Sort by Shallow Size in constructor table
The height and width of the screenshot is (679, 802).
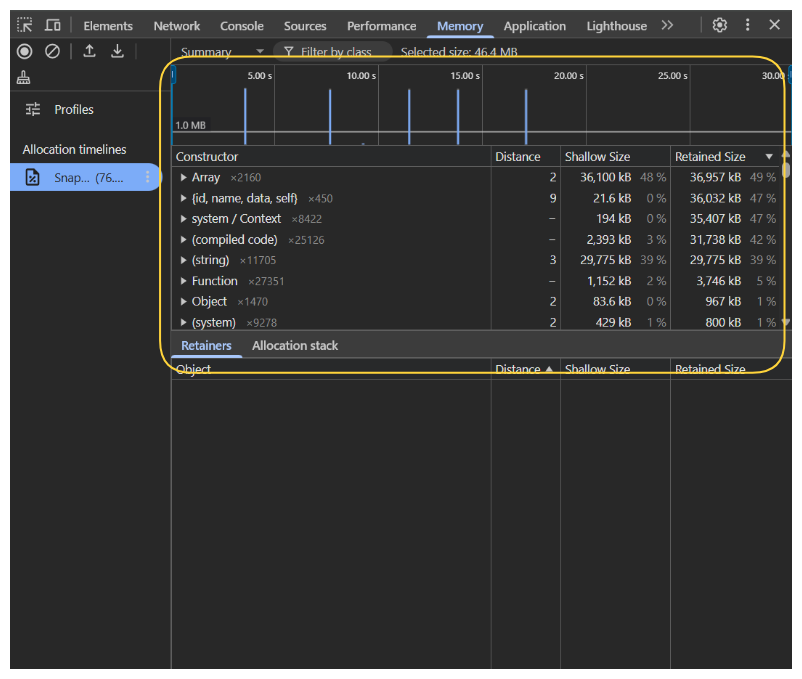pyautogui.click(x=615, y=156)
